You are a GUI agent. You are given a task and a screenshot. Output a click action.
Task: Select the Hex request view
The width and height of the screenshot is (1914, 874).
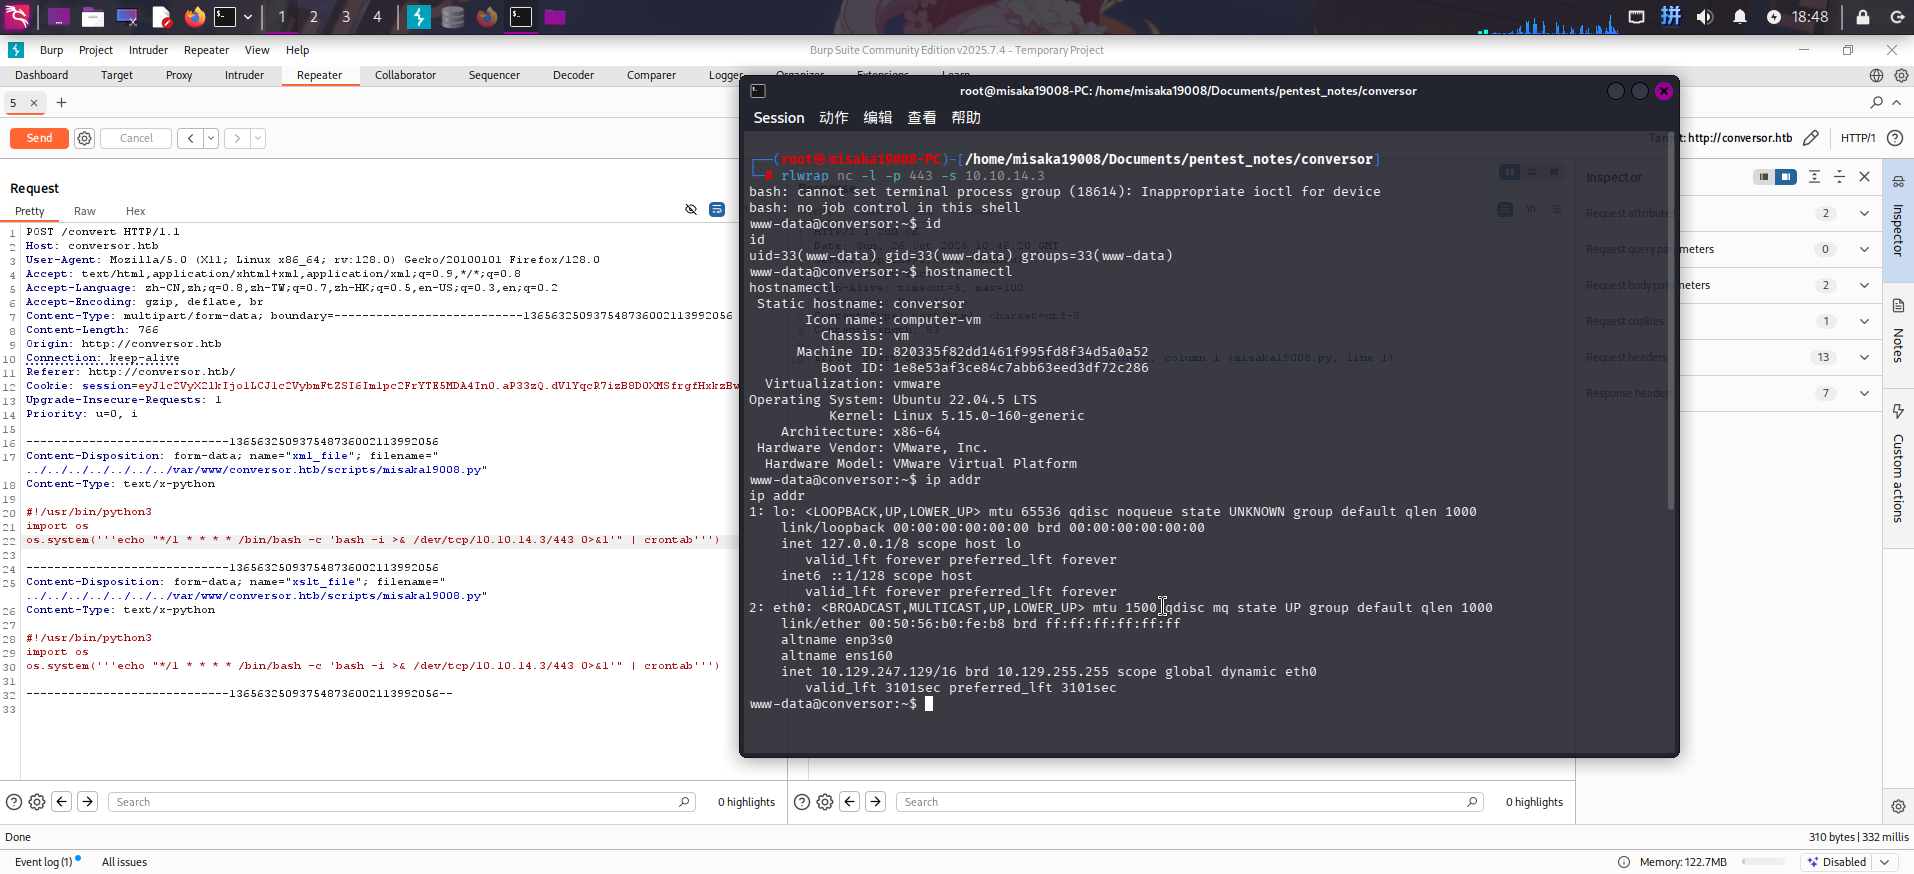[x=135, y=211]
